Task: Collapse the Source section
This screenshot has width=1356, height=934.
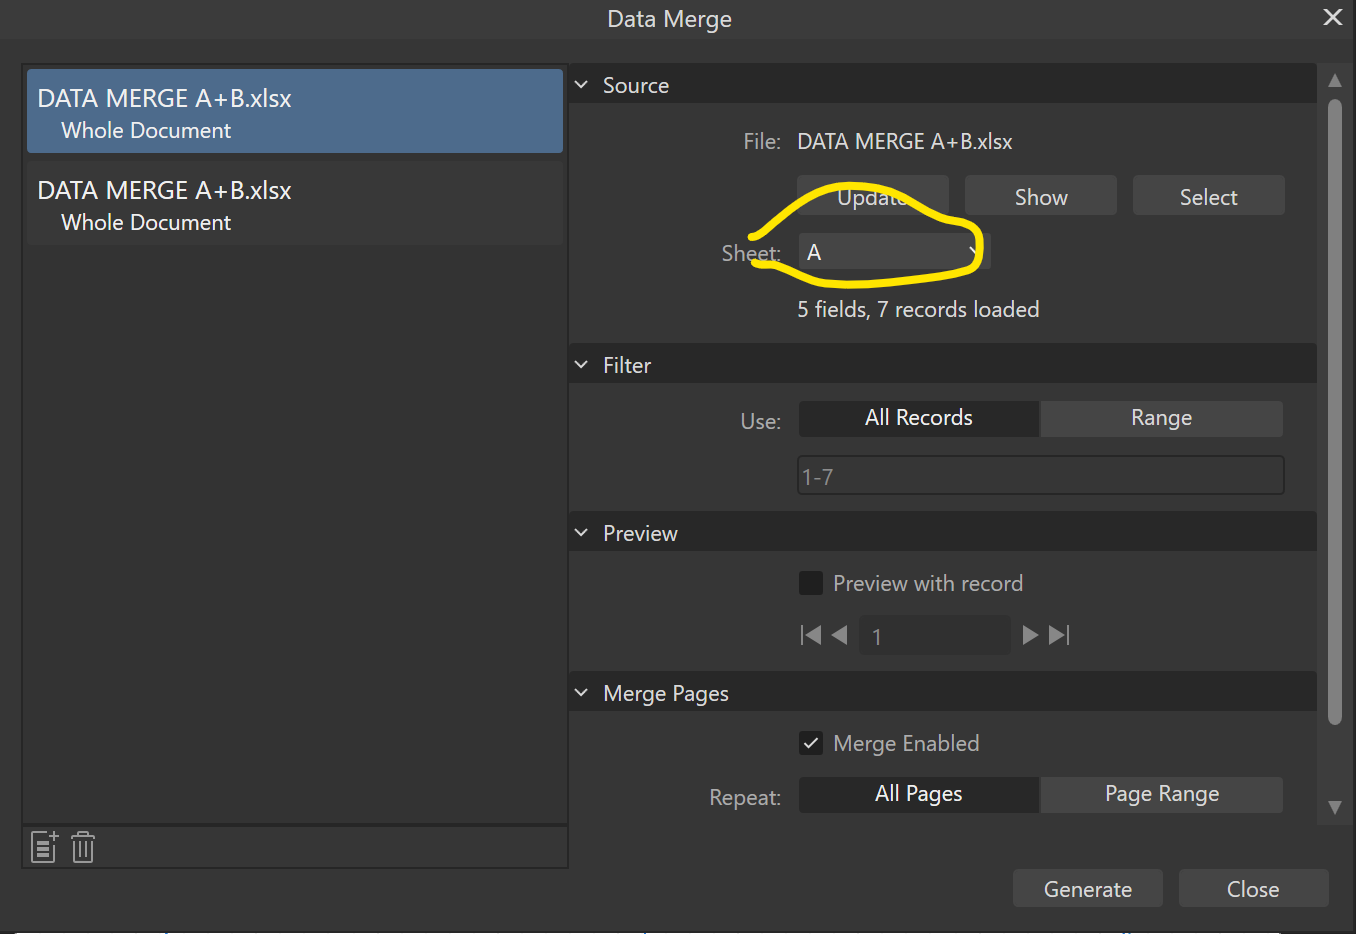Action: [582, 85]
